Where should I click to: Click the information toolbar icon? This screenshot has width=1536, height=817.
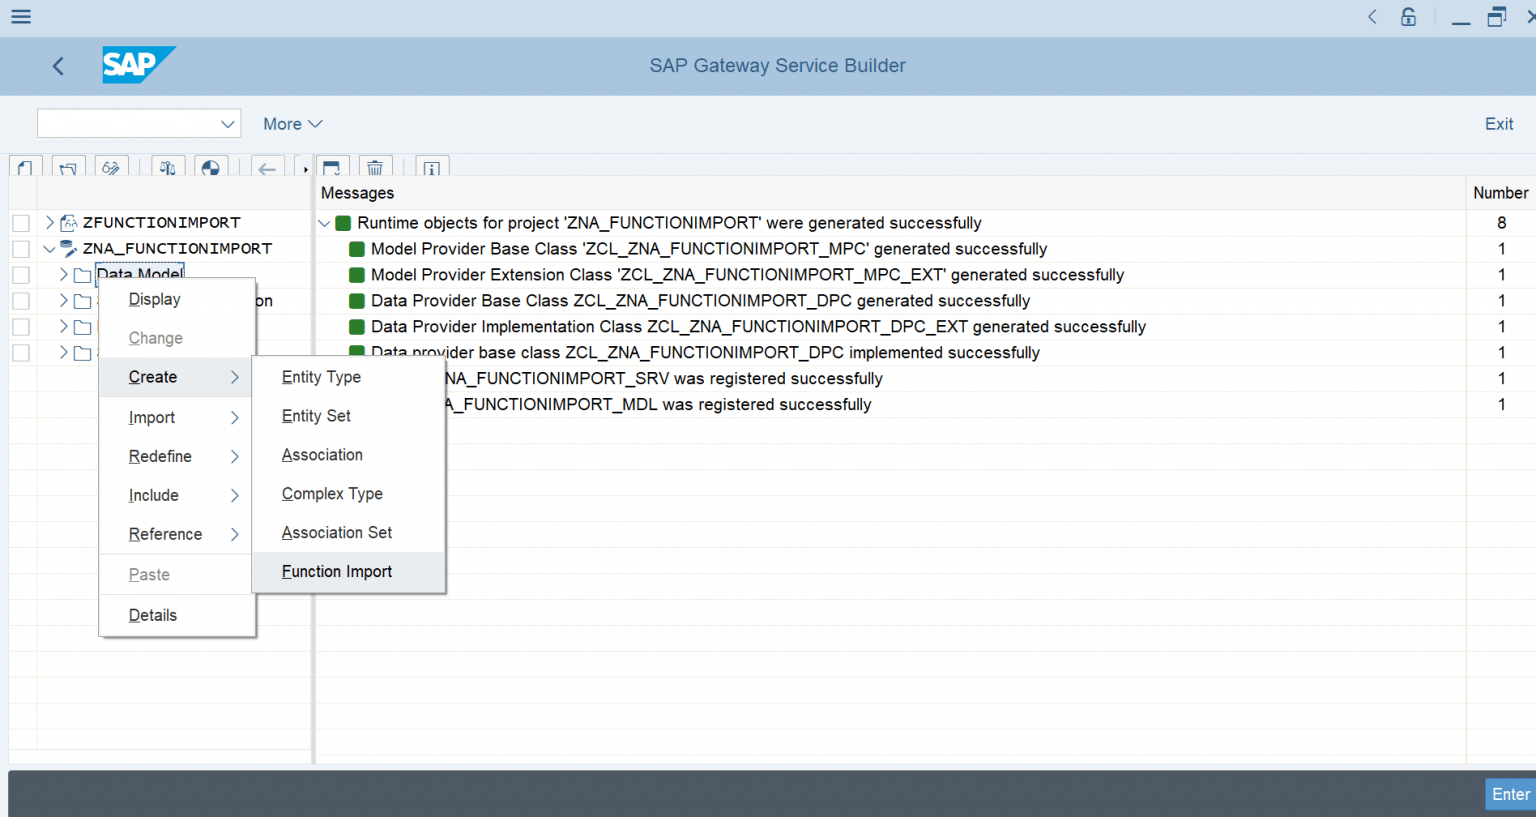[x=431, y=167]
